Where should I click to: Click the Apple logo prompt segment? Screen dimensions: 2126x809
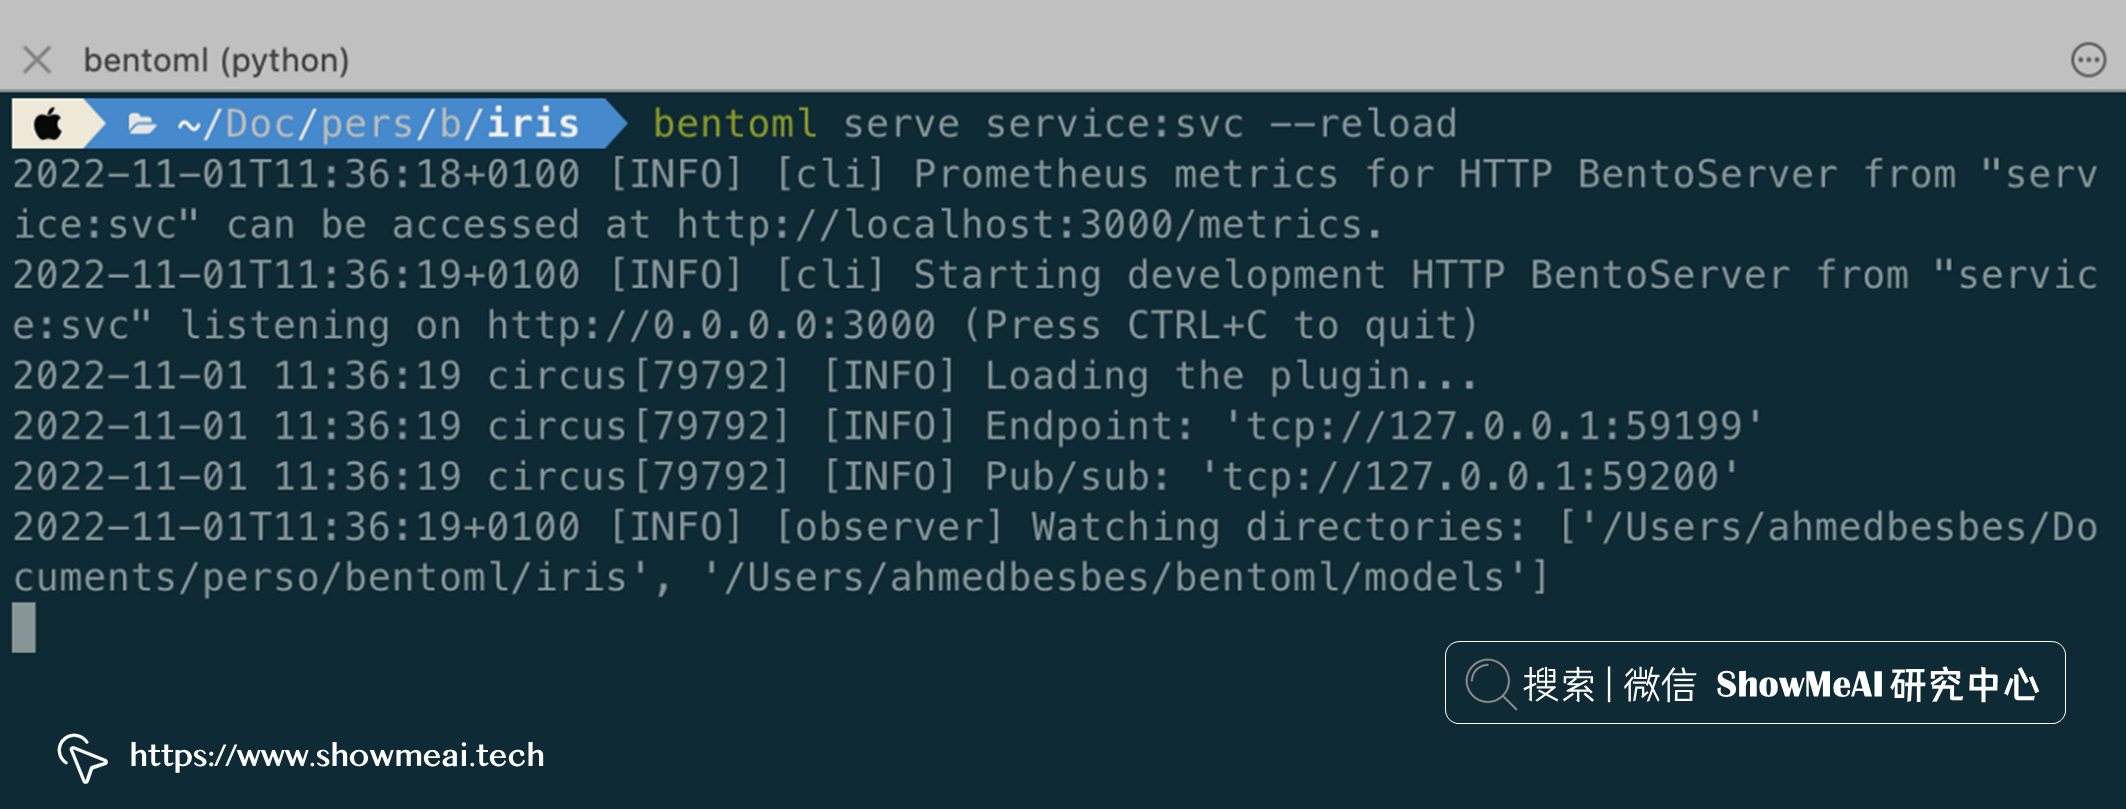48,124
